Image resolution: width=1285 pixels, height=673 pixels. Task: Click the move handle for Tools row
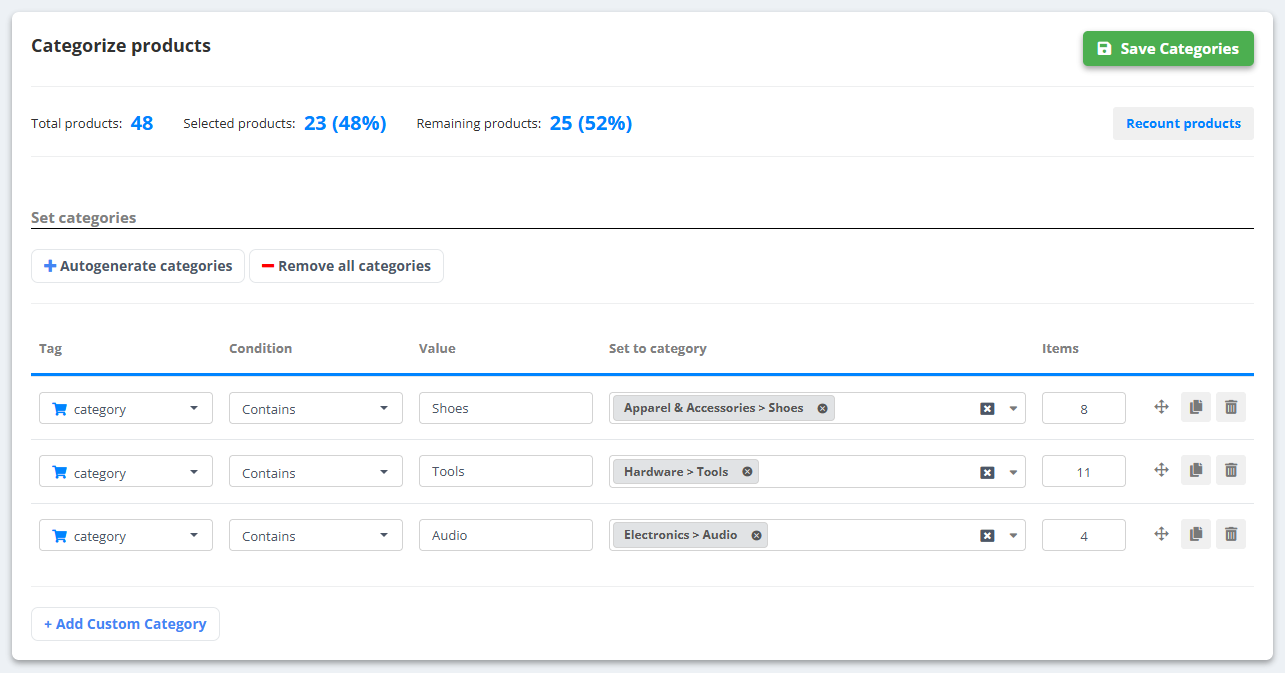(x=1161, y=470)
